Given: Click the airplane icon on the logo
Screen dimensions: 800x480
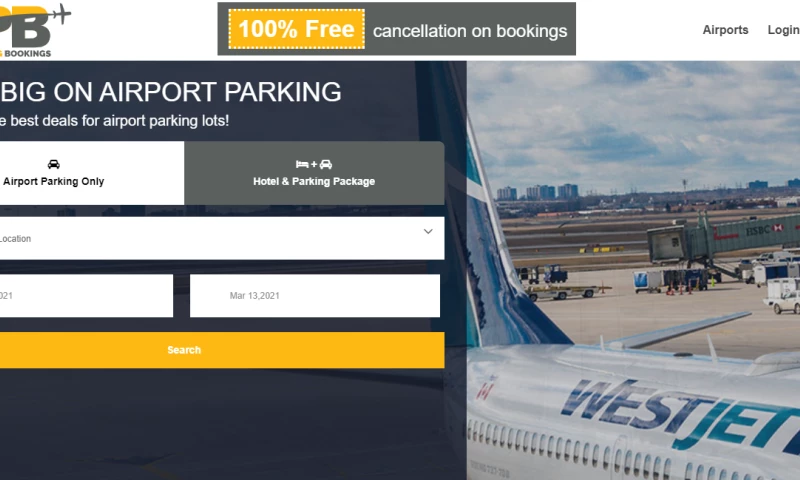Looking at the screenshot, I should pos(62,14).
